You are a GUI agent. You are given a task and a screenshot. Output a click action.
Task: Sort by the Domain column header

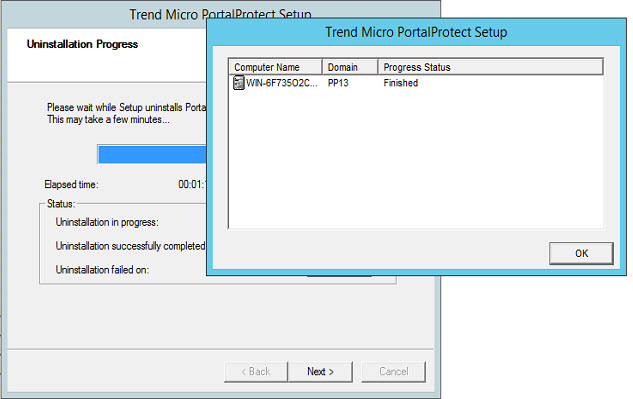(x=350, y=67)
